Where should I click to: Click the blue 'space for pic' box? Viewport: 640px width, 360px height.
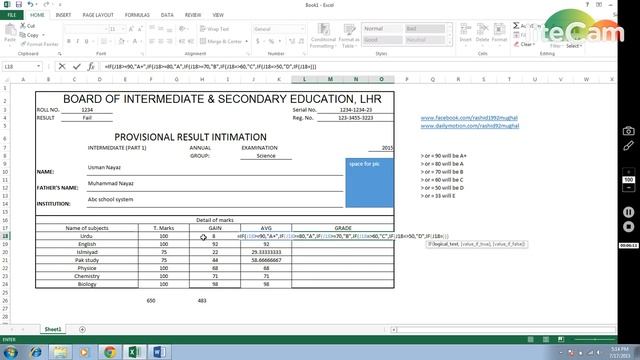369,183
